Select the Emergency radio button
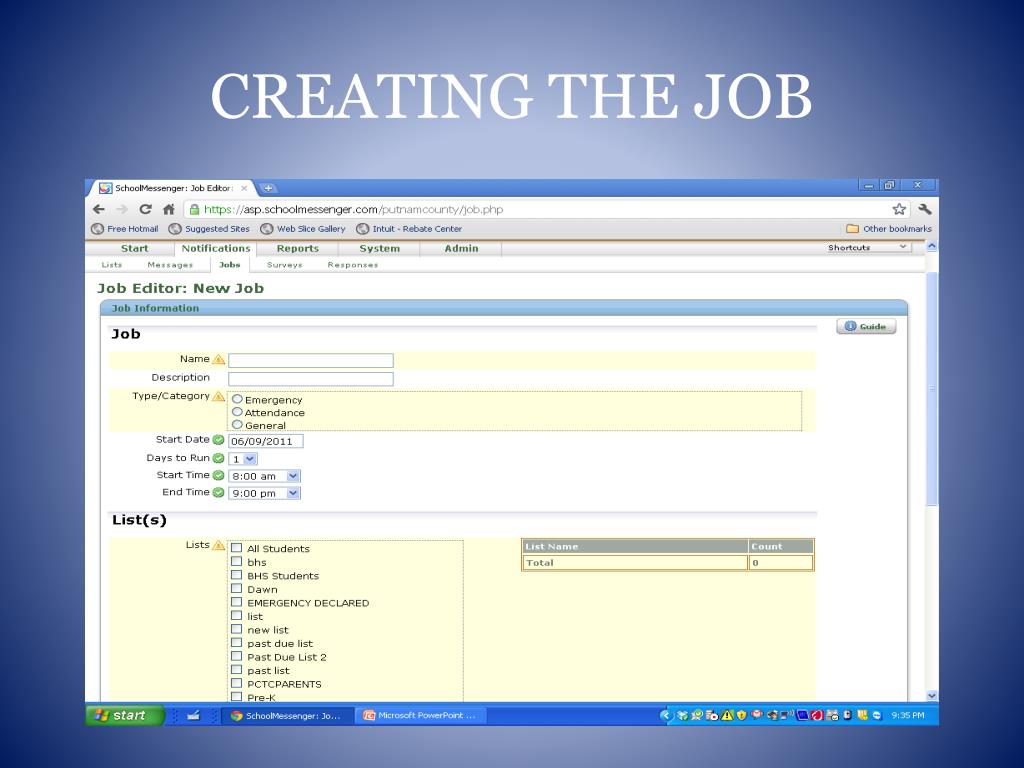 click(237, 399)
